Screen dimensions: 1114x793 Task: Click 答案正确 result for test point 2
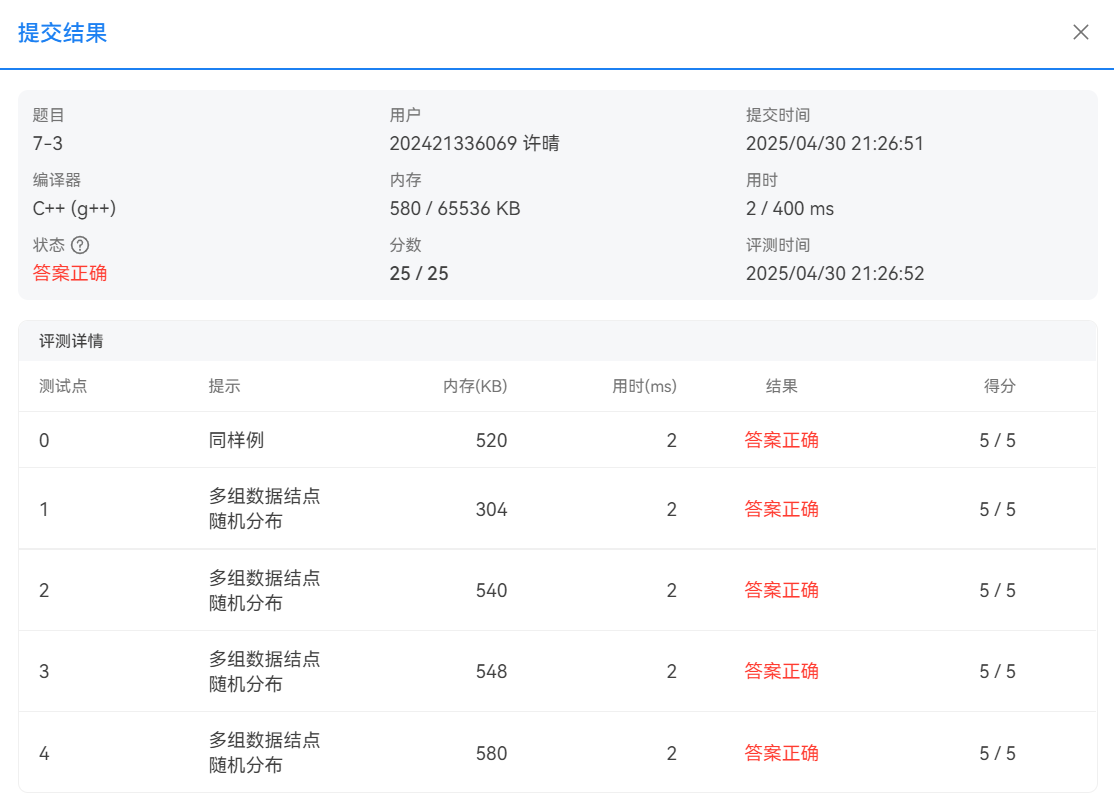pyautogui.click(x=782, y=590)
